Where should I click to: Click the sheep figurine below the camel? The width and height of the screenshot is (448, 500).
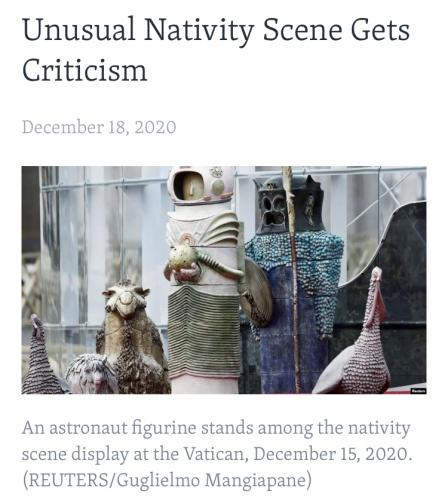(91, 374)
